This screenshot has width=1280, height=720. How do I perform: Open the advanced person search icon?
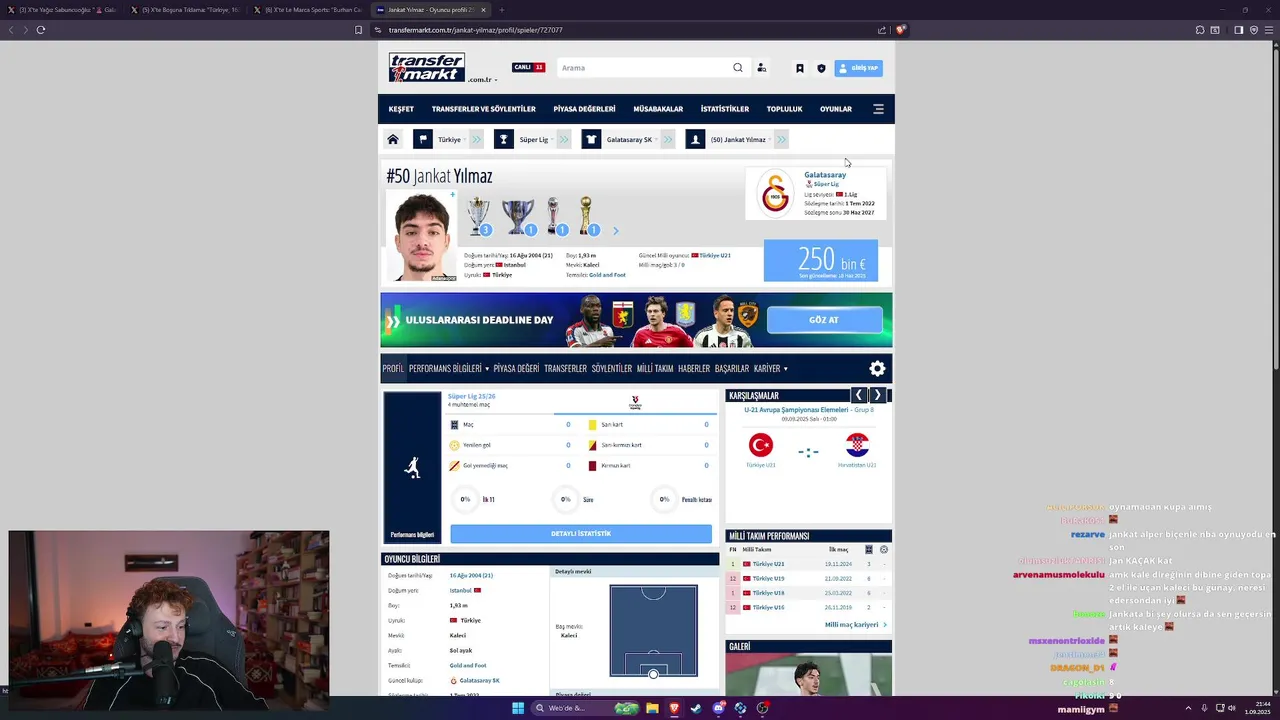761,68
